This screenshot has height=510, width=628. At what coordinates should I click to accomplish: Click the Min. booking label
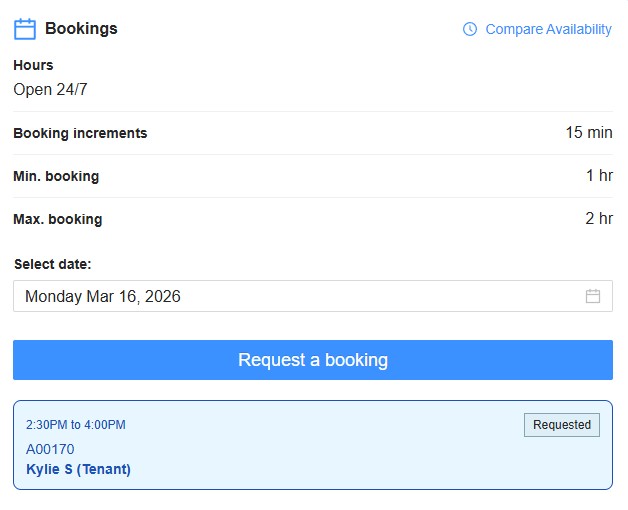coord(56,176)
